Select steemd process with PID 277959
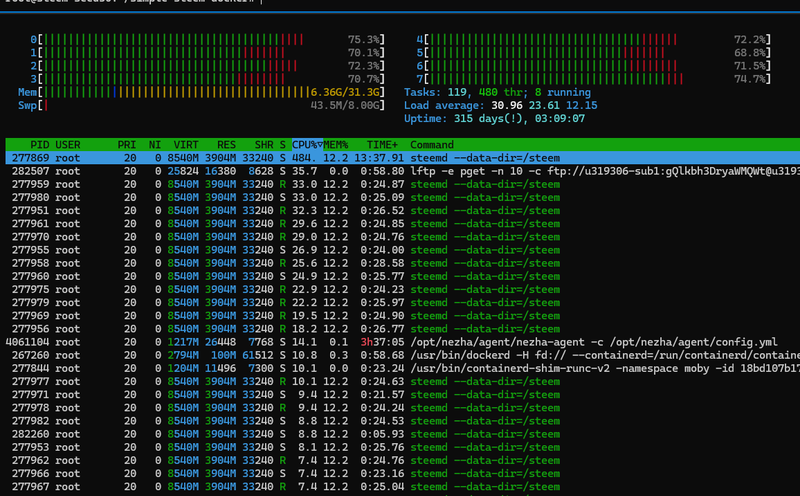 click(400, 184)
